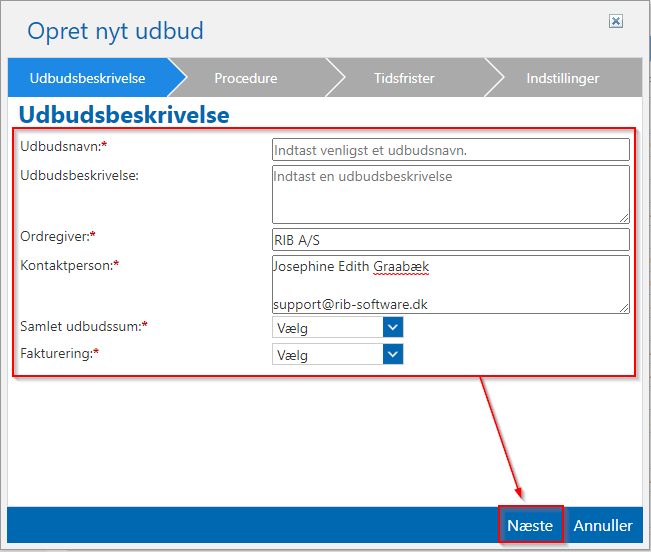Click the Udbudsbeskrivelse textarea resize handle

(624, 217)
